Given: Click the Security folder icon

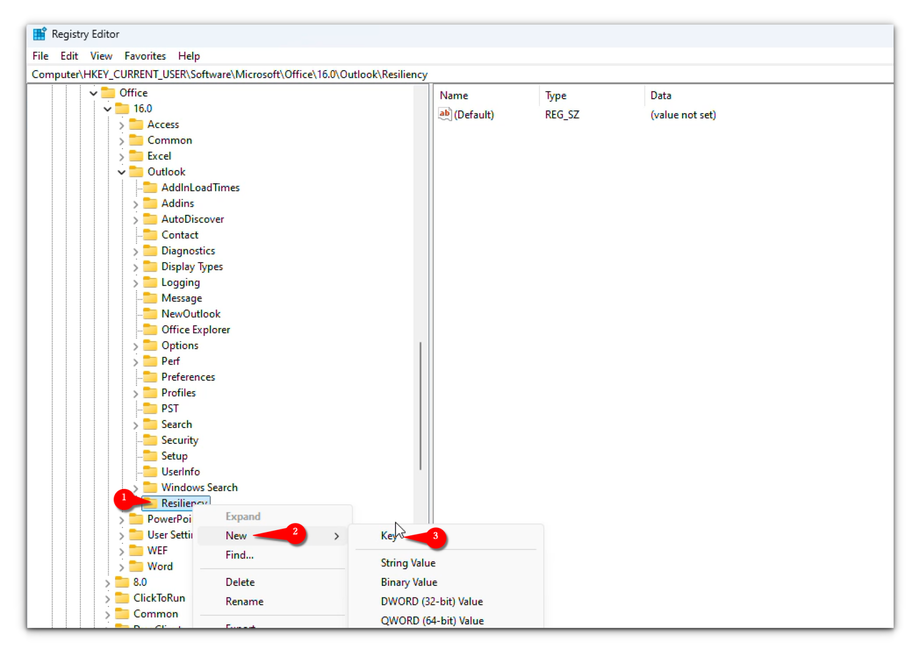Looking at the screenshot, I should point(150,441).
